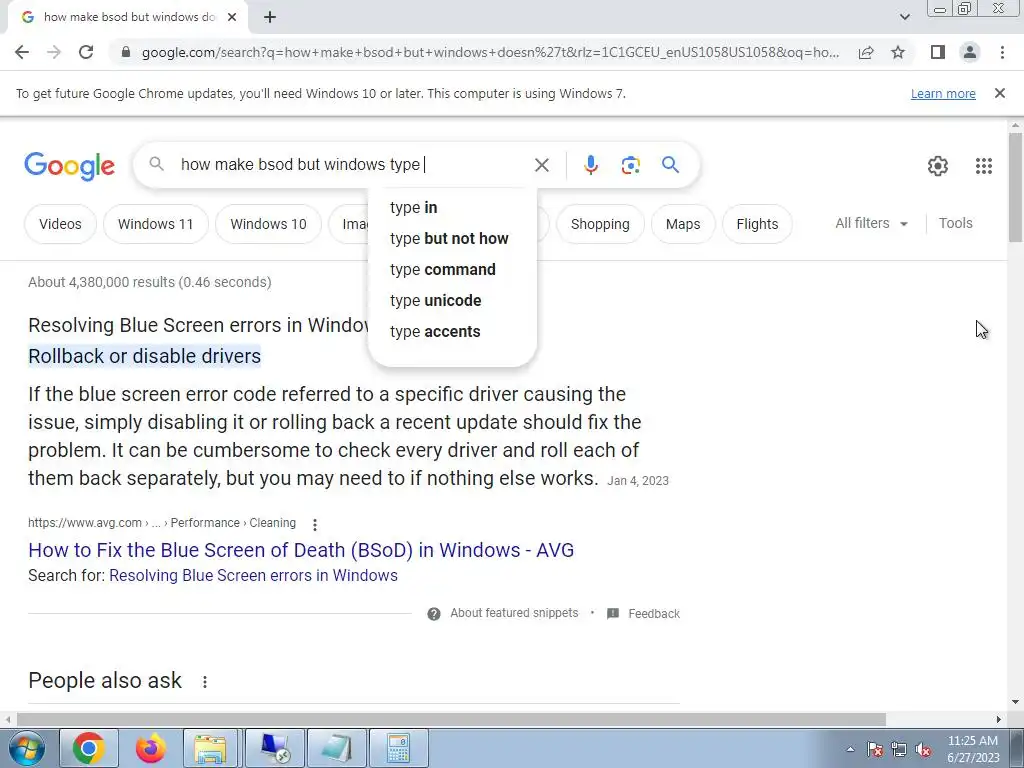Image resolution: width=1024 pixels, height=768 pixels.
Task: Open People also ask options menu
Action: (x=204, y=681)
